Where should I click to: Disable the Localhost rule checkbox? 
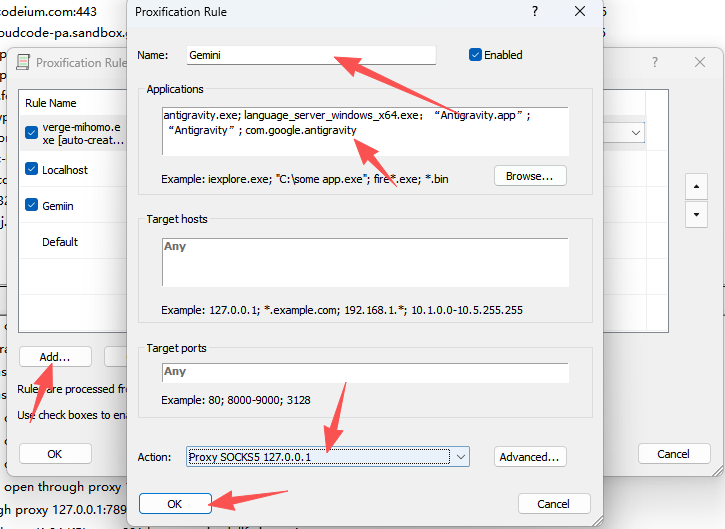pos(32,170)
